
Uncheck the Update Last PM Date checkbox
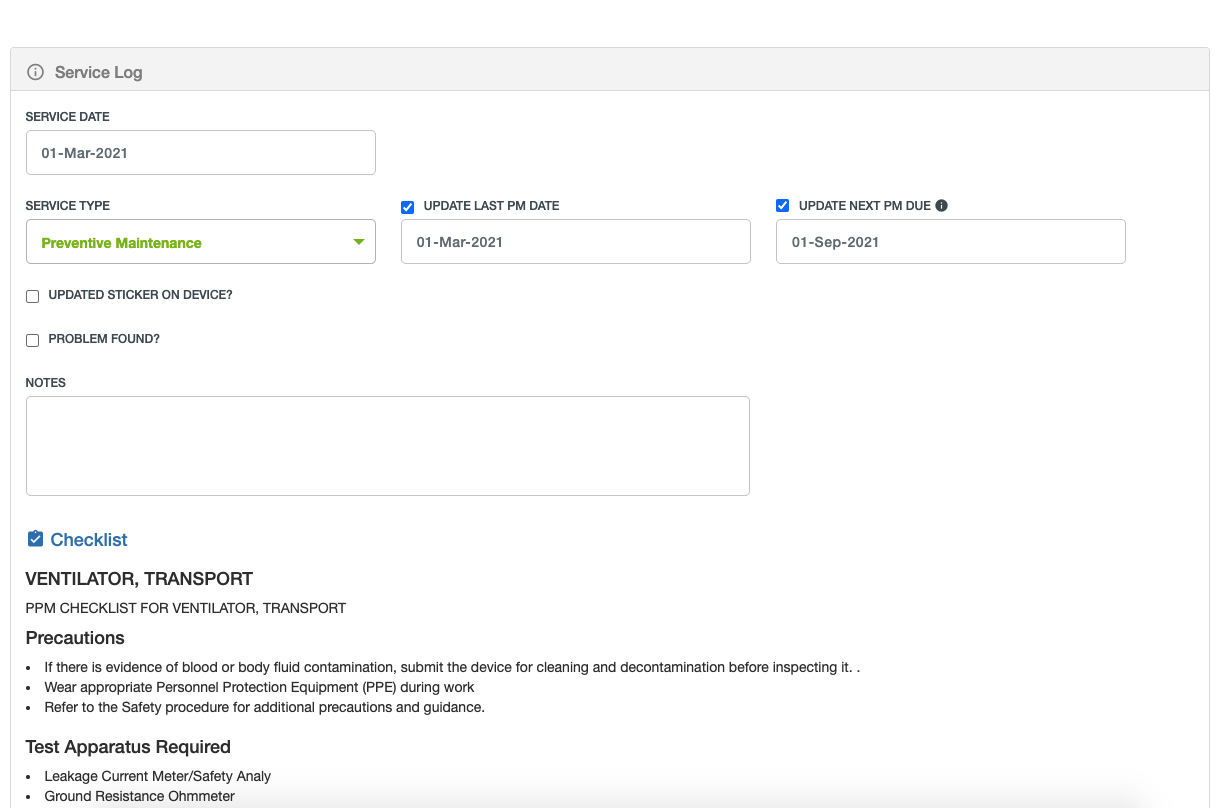(407, 207)
